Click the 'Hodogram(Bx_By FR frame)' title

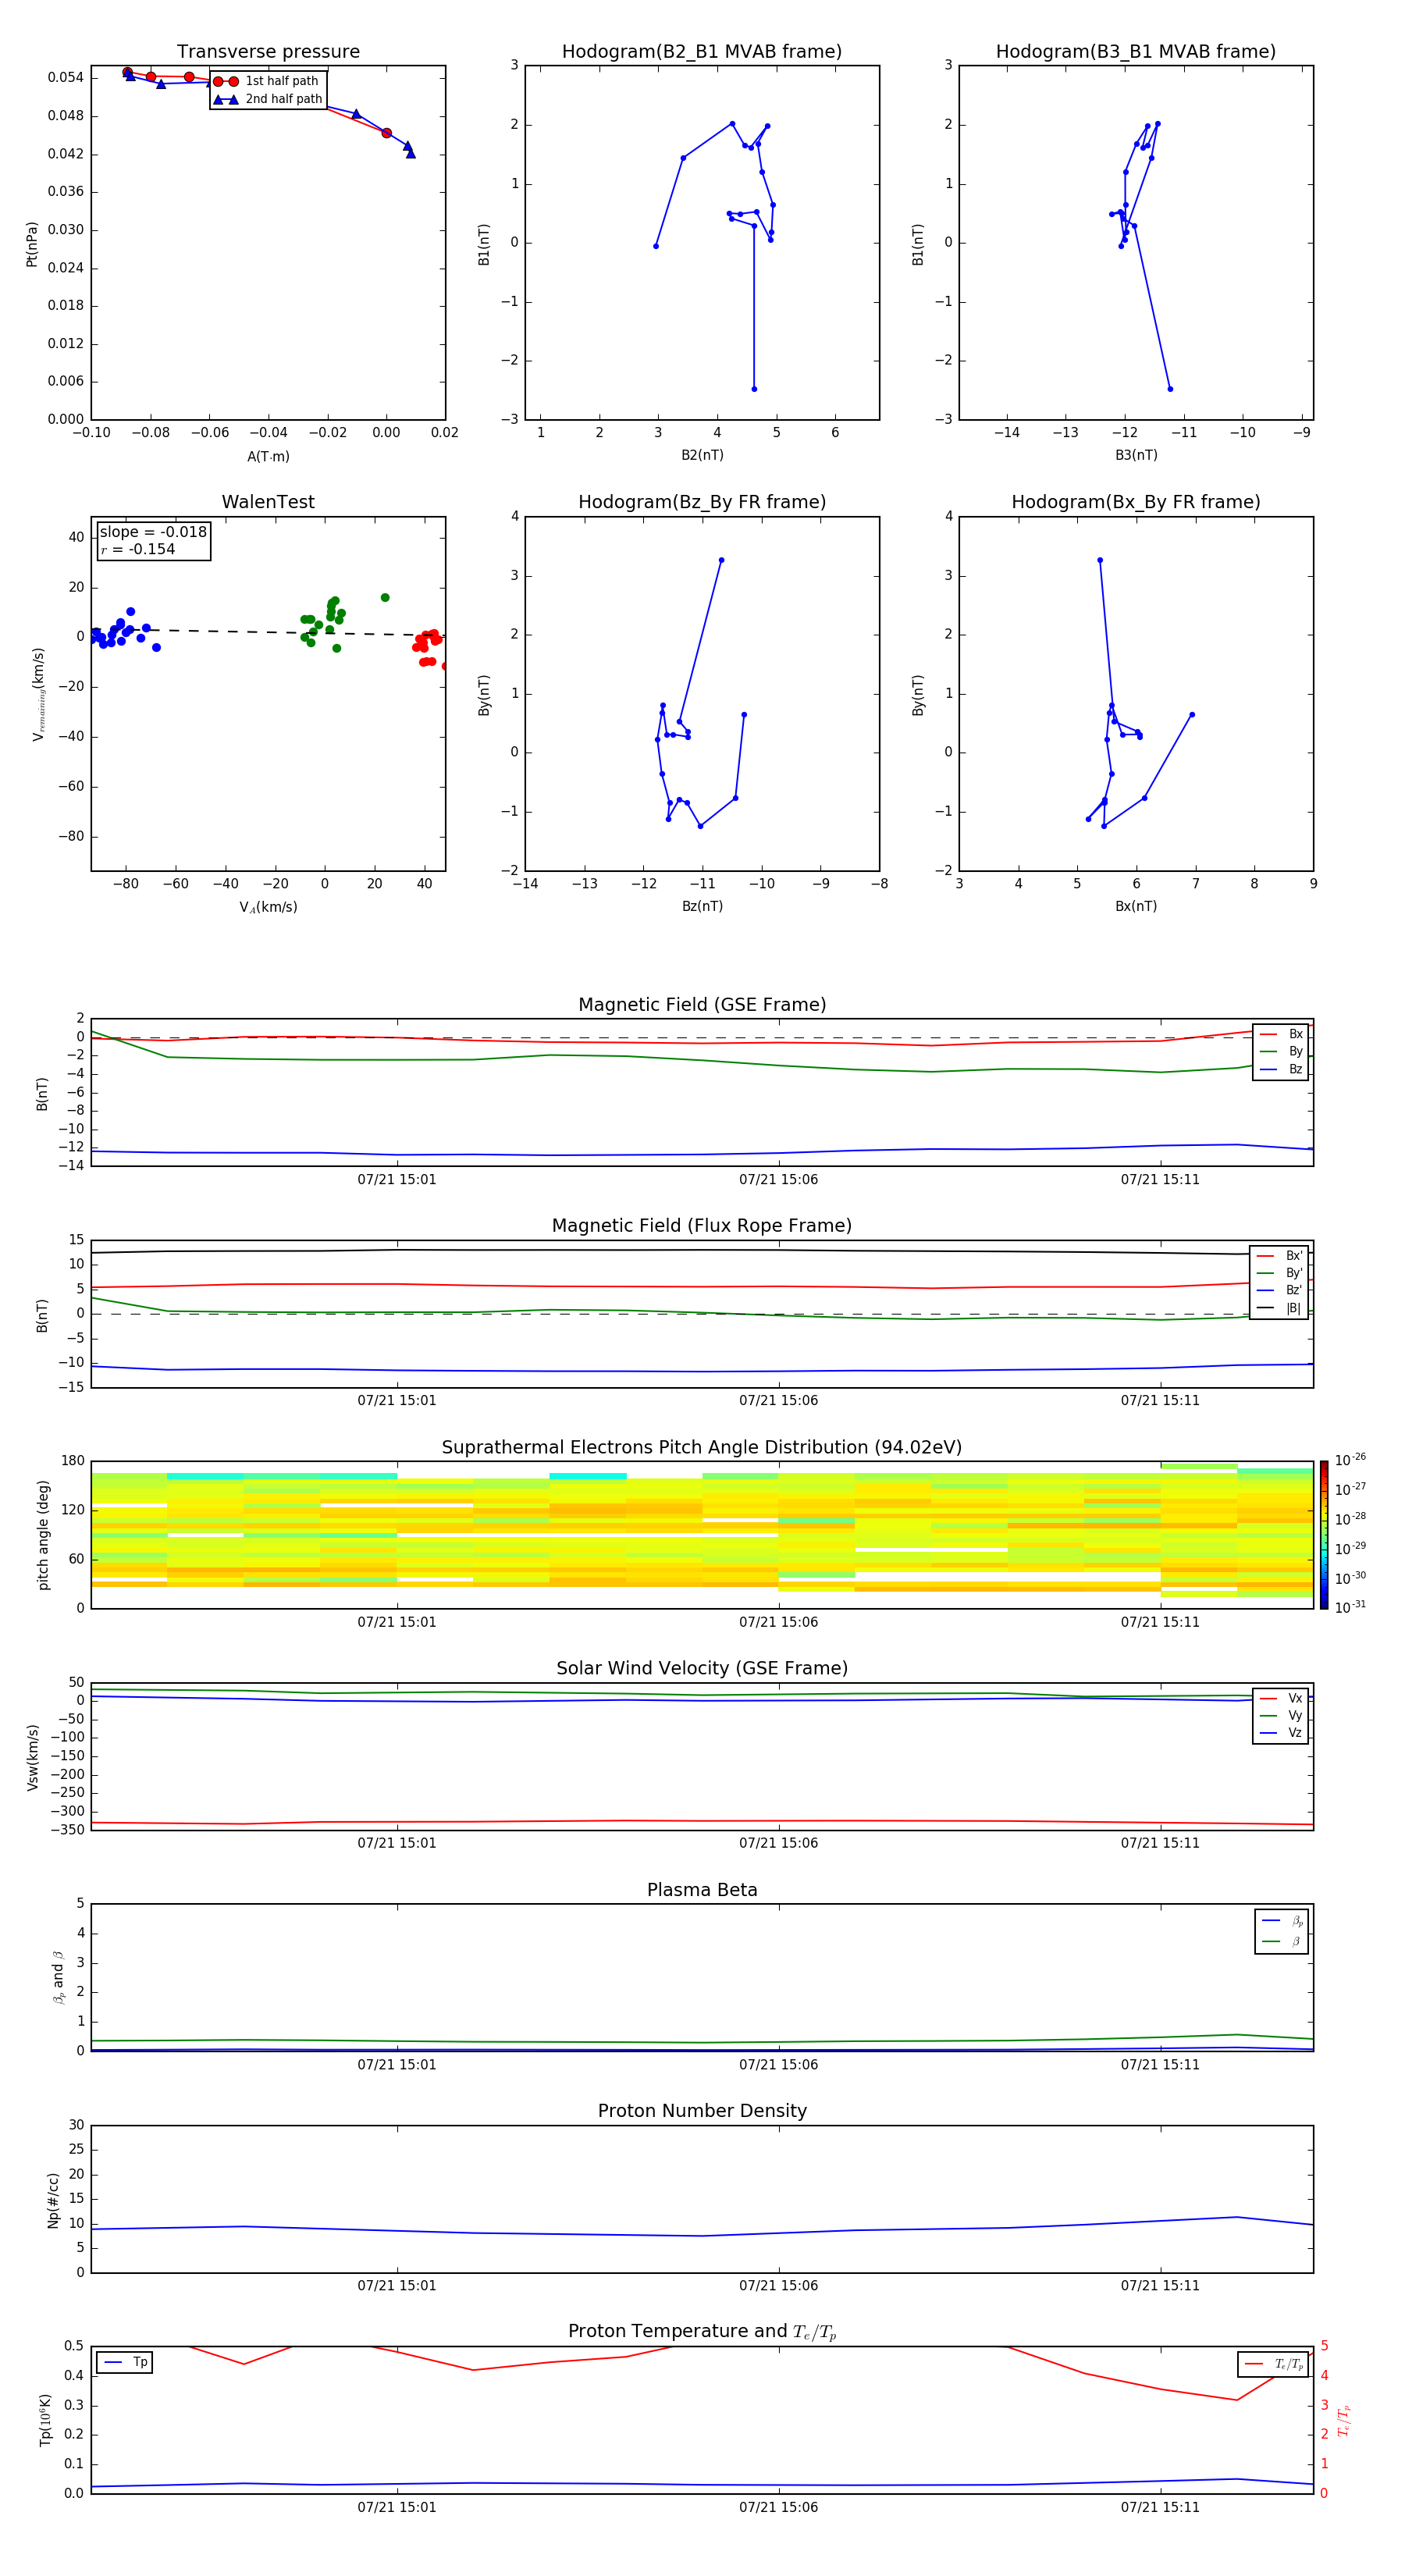point(1136,502)
